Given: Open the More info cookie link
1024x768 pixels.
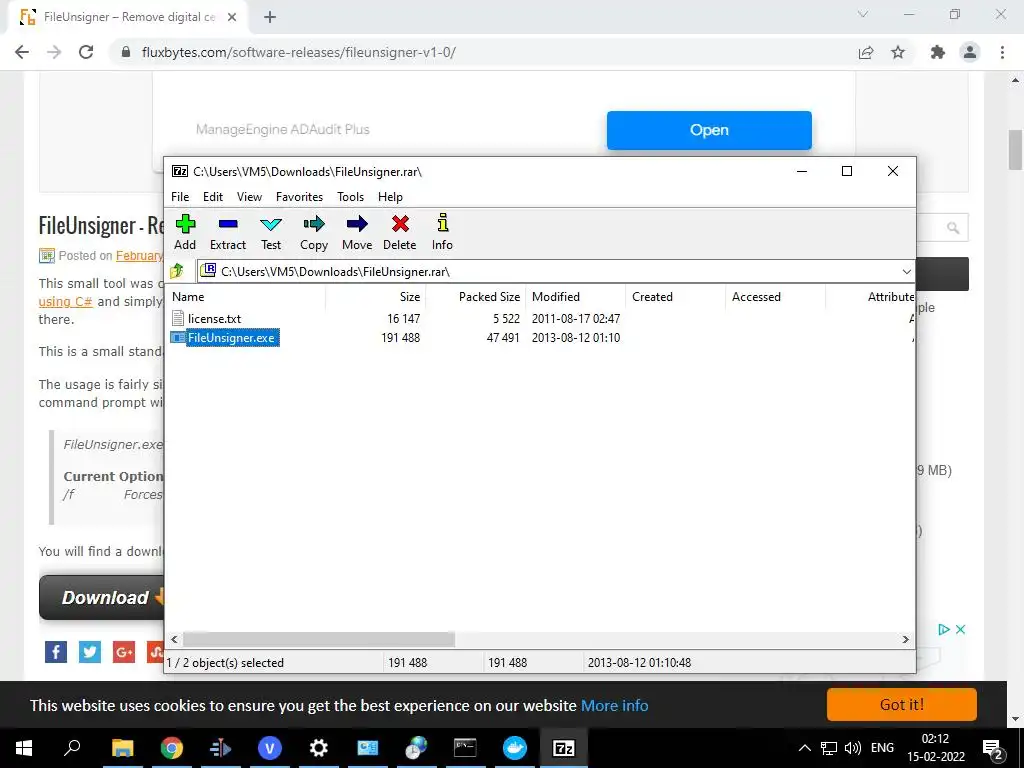Looking at the screenshot, I should pos(615,705).
